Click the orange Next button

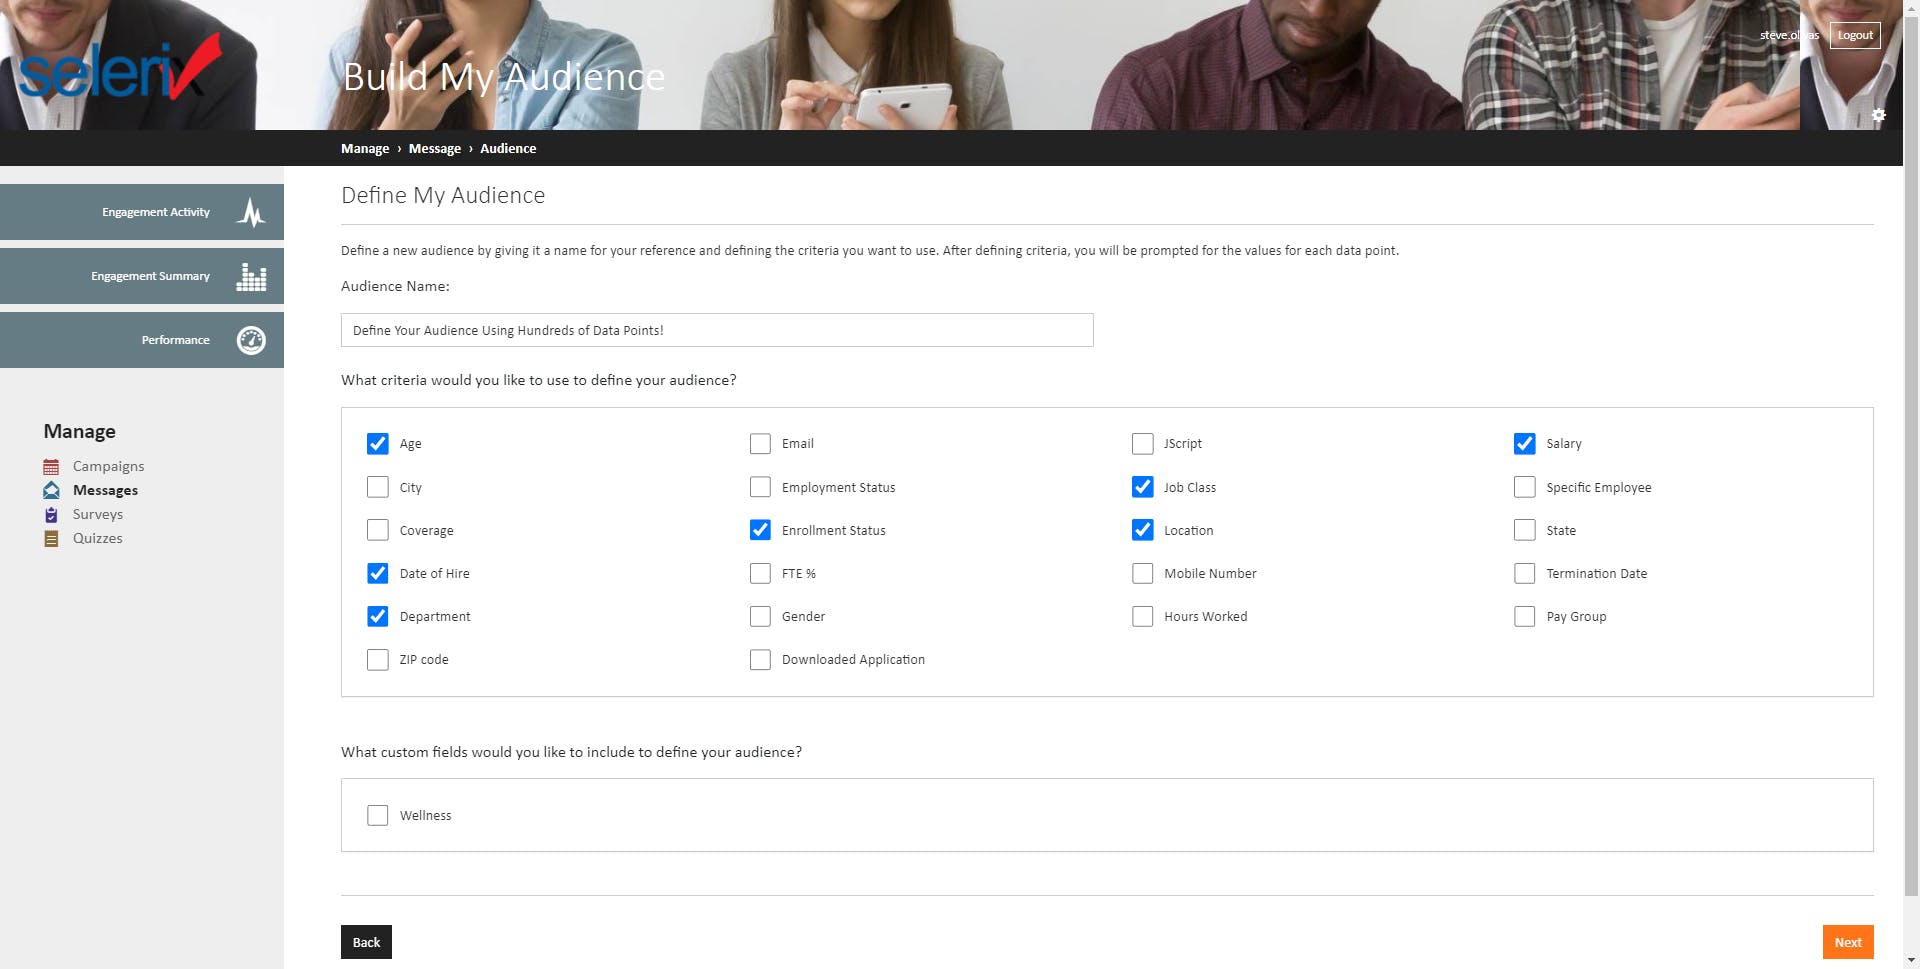coord(1848,942)
